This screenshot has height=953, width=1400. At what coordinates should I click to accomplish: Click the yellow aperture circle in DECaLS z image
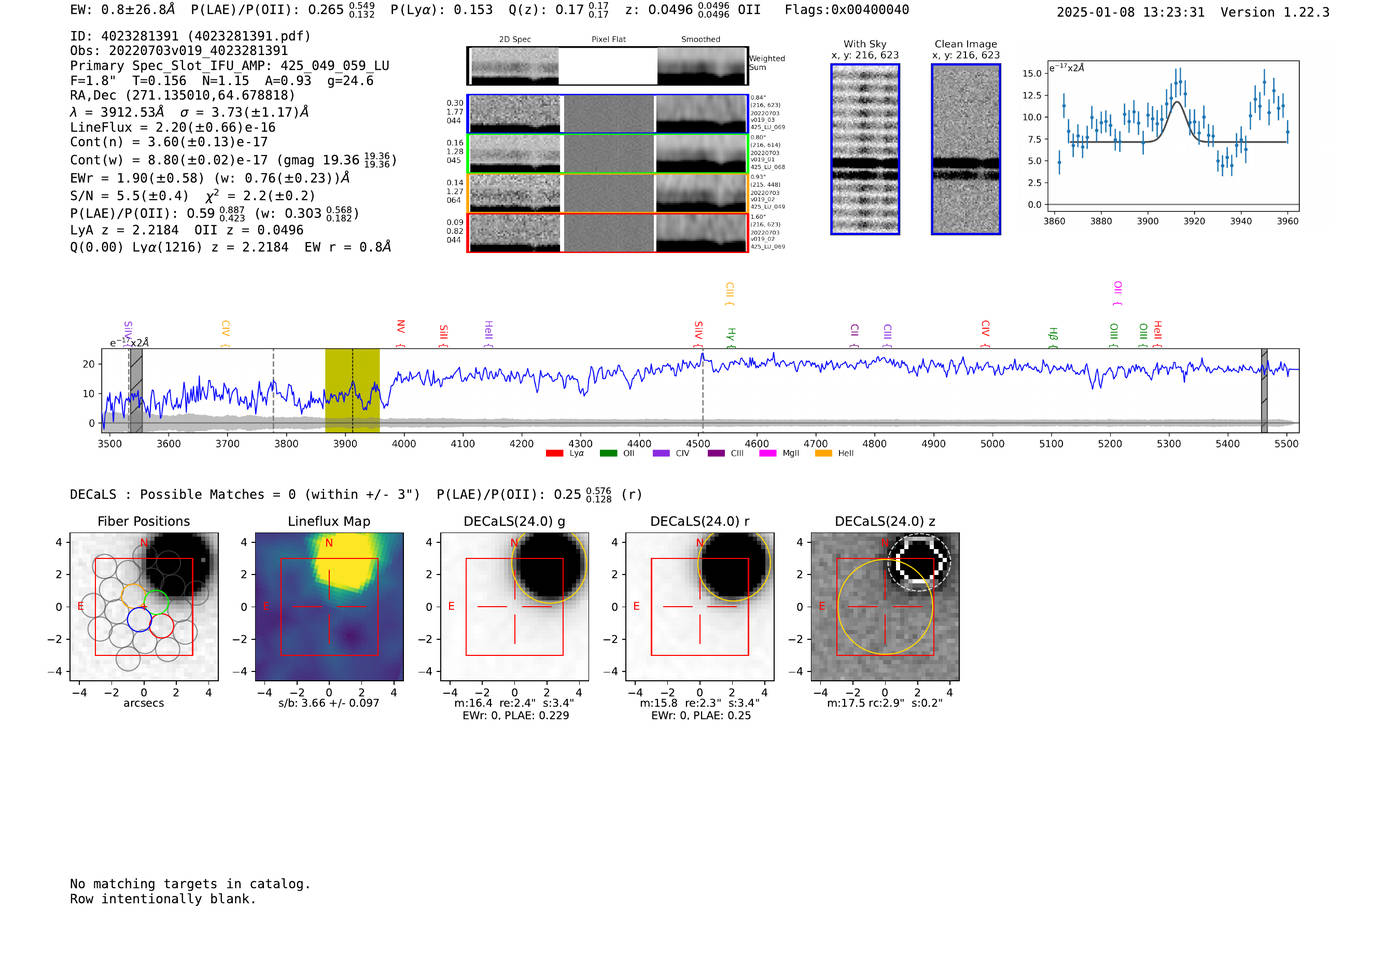click(x=885, y=607)
